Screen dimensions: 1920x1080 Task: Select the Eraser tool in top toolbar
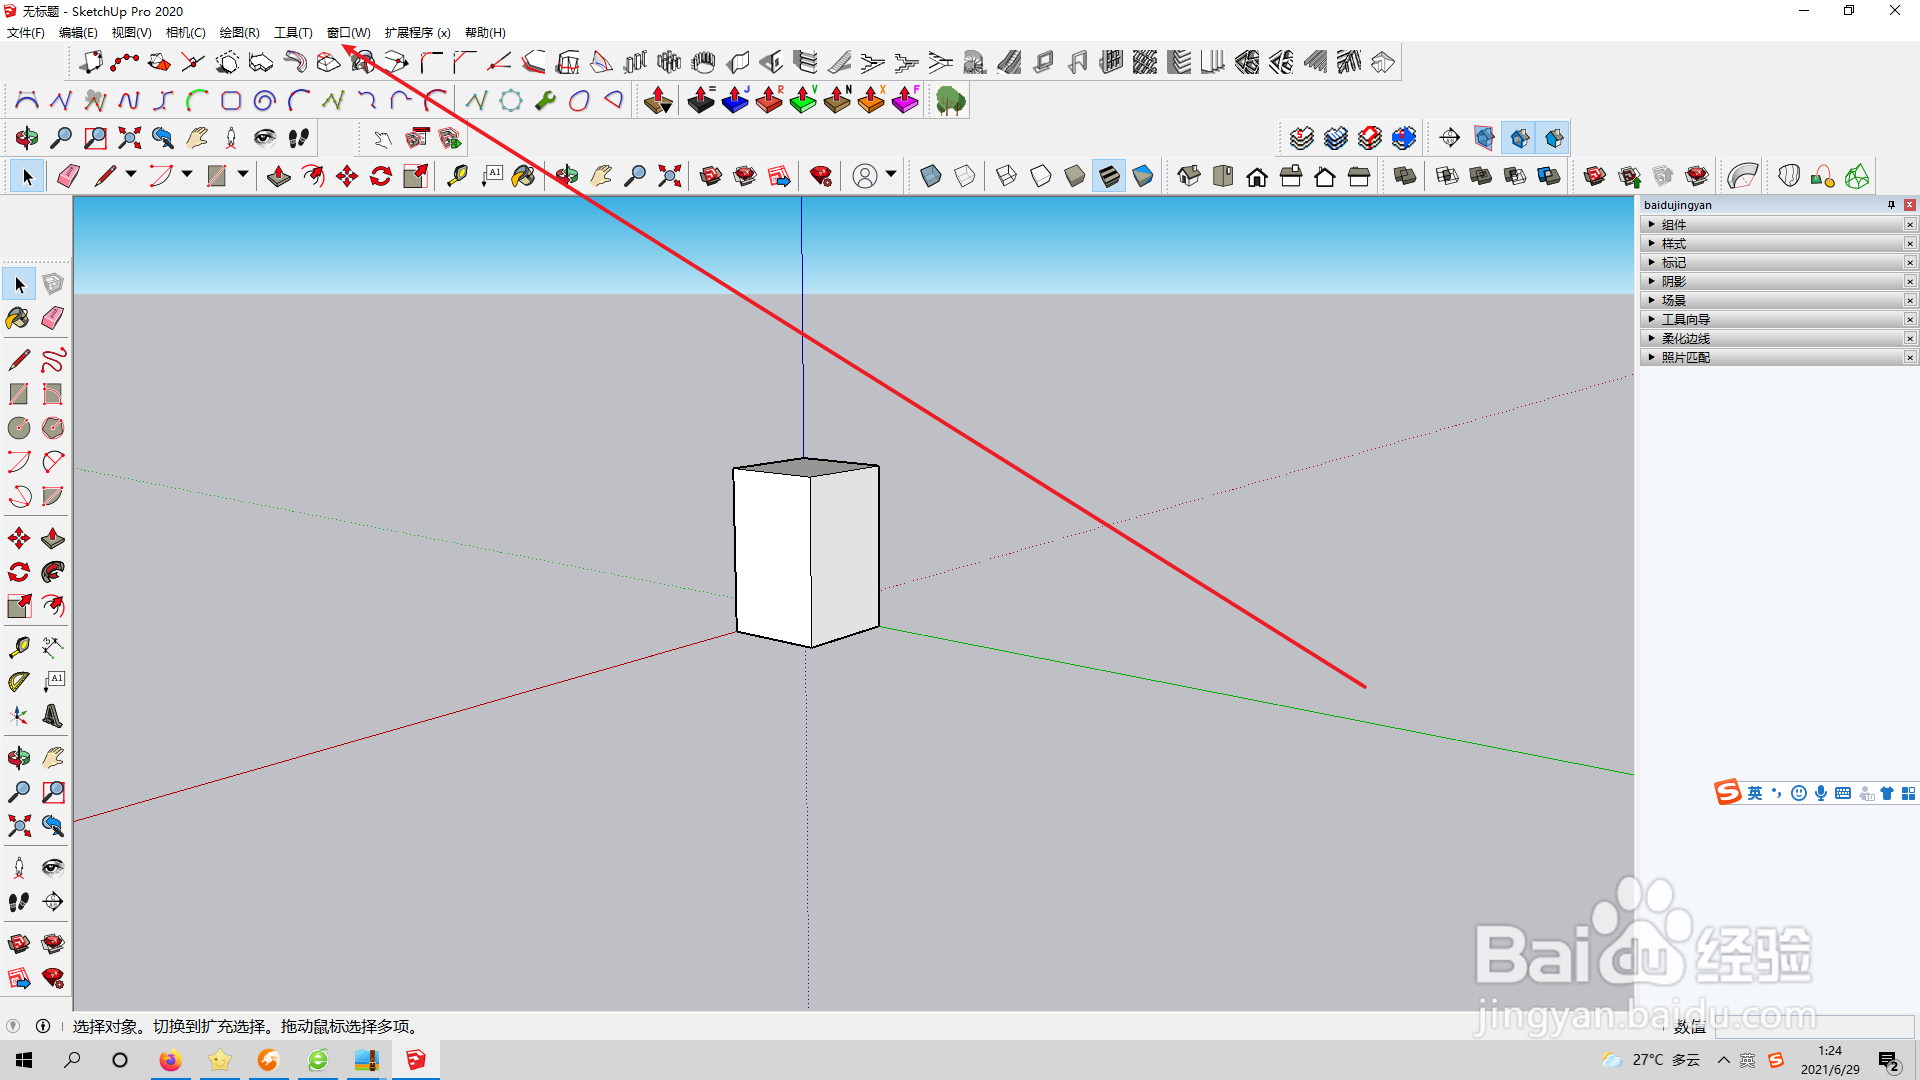click(x=68, y=176)
